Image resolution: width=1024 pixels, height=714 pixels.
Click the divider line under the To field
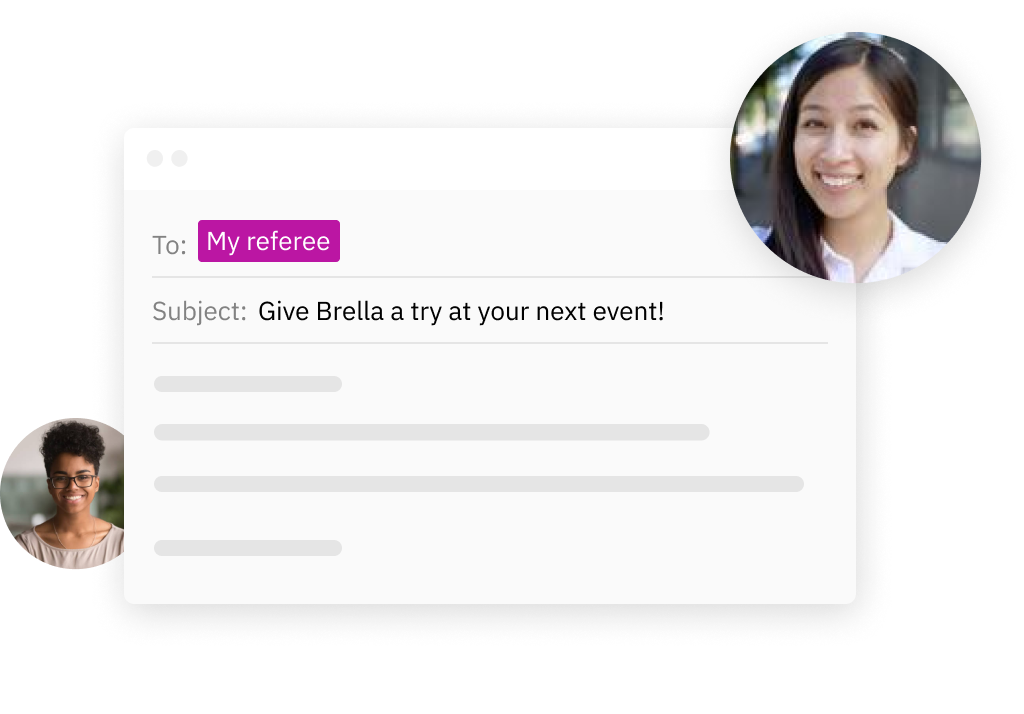tap(490, 277)
